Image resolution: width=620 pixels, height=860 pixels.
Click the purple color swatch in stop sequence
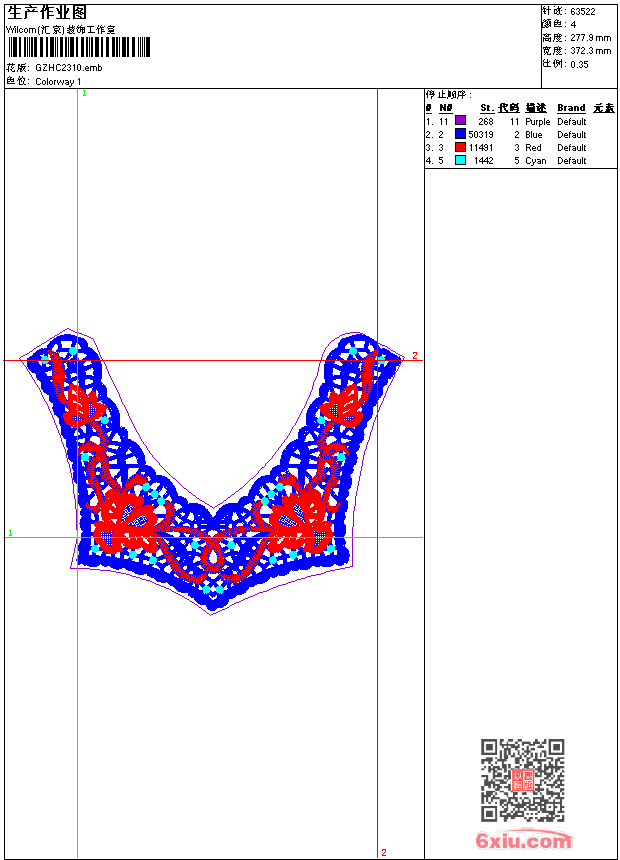[460, 121]
